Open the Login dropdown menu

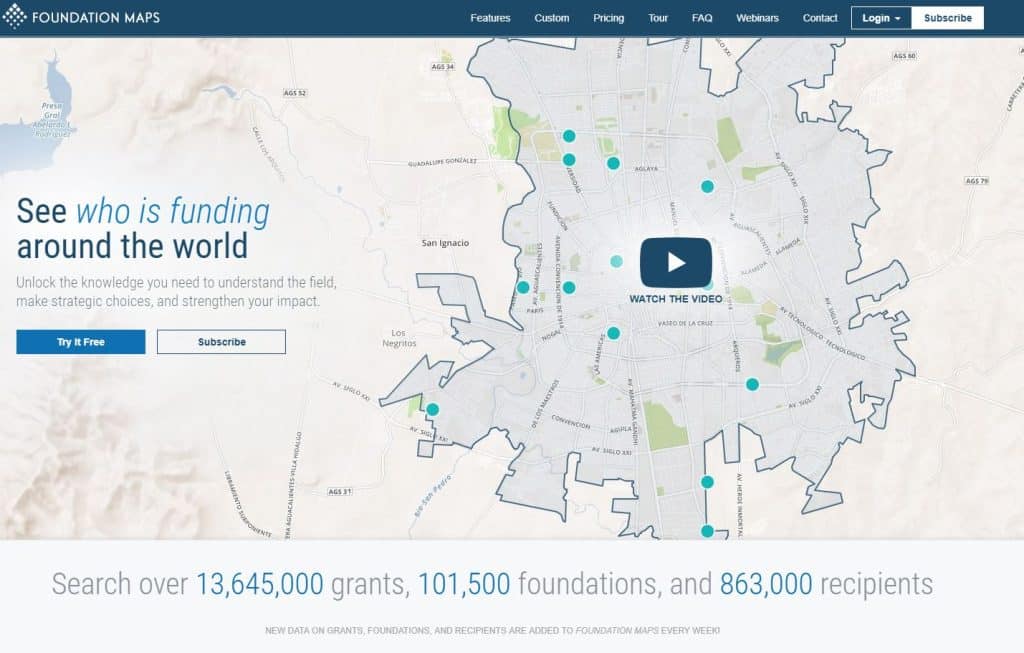[879, 17]
